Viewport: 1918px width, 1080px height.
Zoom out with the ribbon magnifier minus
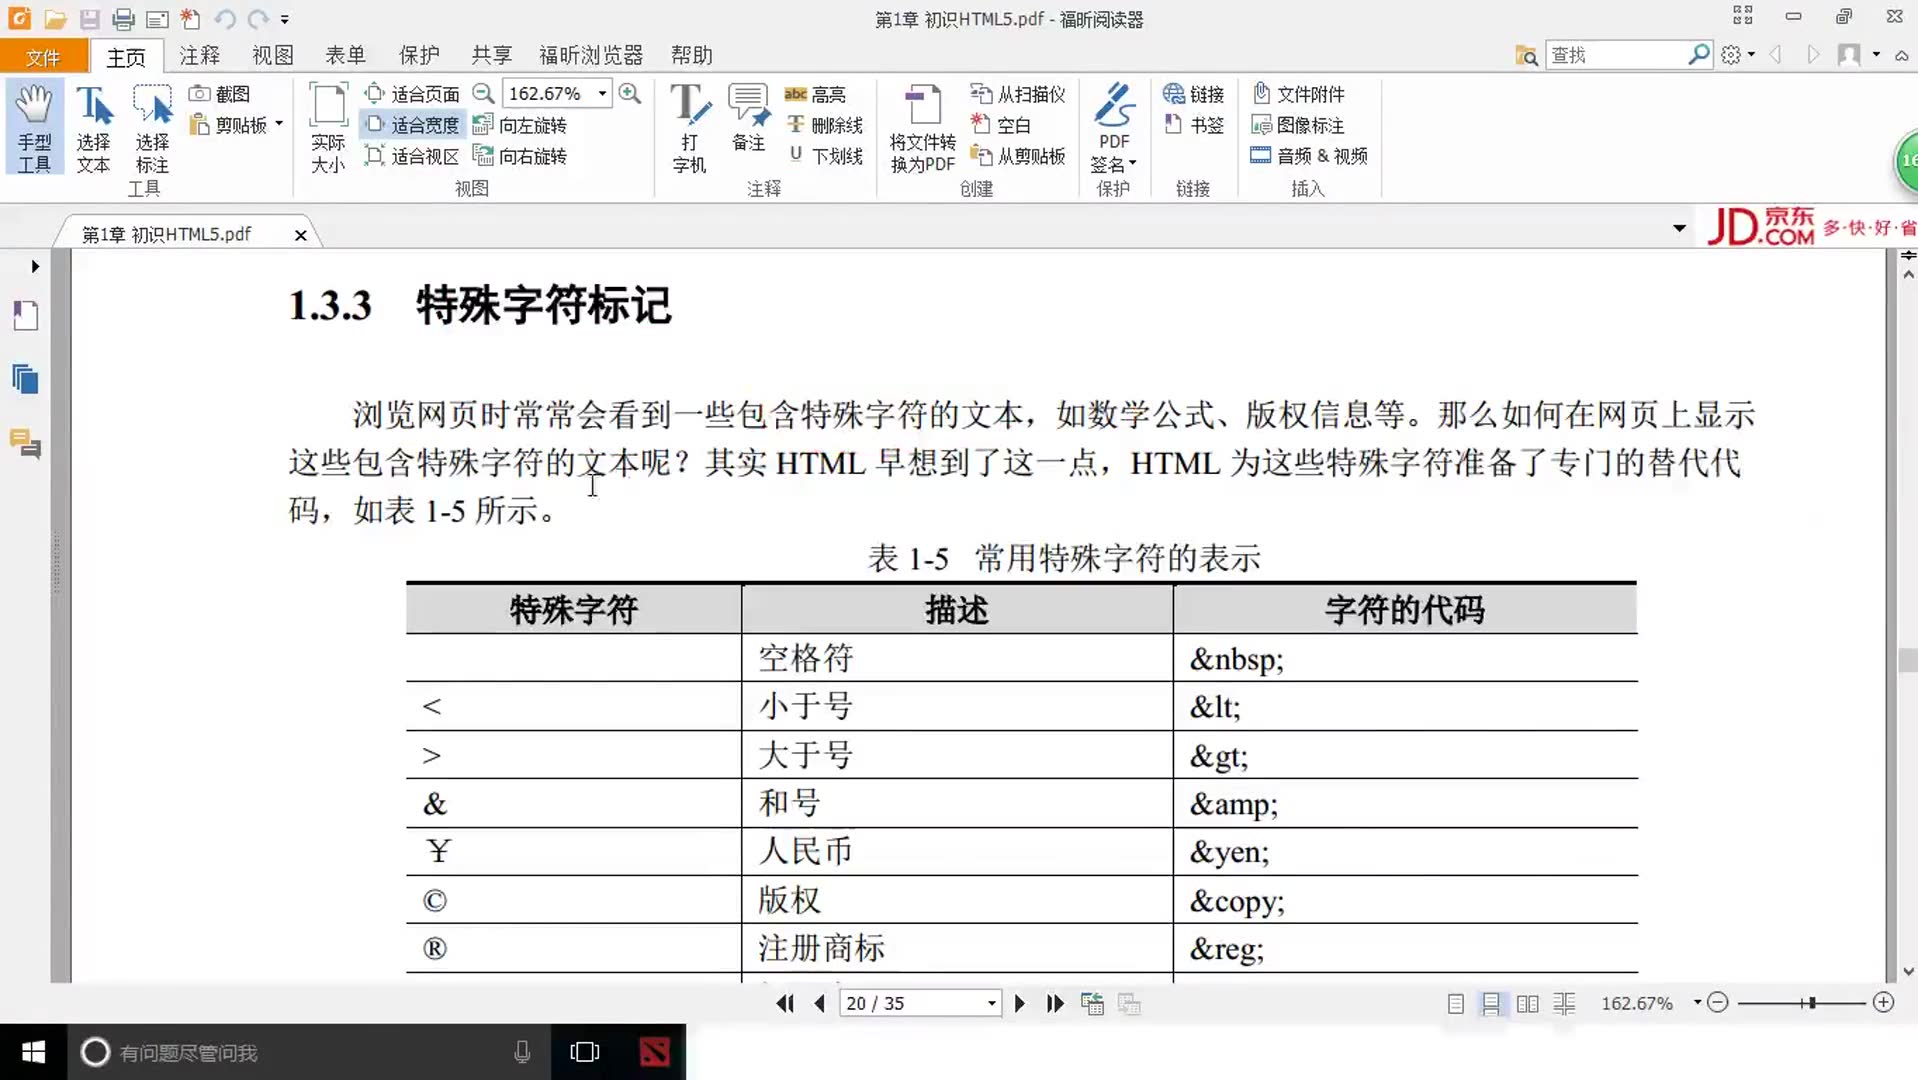pyautogui.click(x=483, y=93)
